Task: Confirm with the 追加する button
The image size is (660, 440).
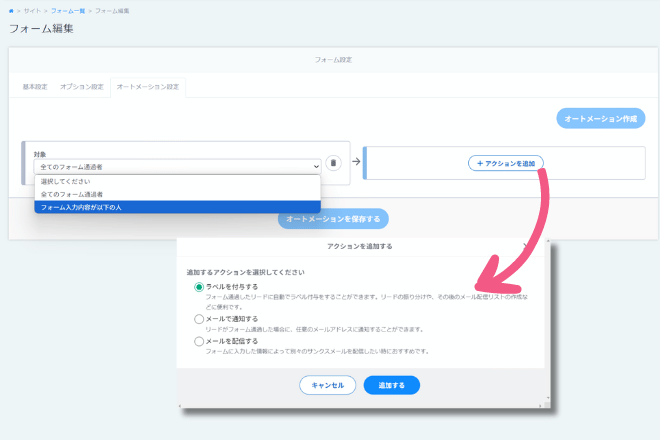Action: (x=391, y=385)
